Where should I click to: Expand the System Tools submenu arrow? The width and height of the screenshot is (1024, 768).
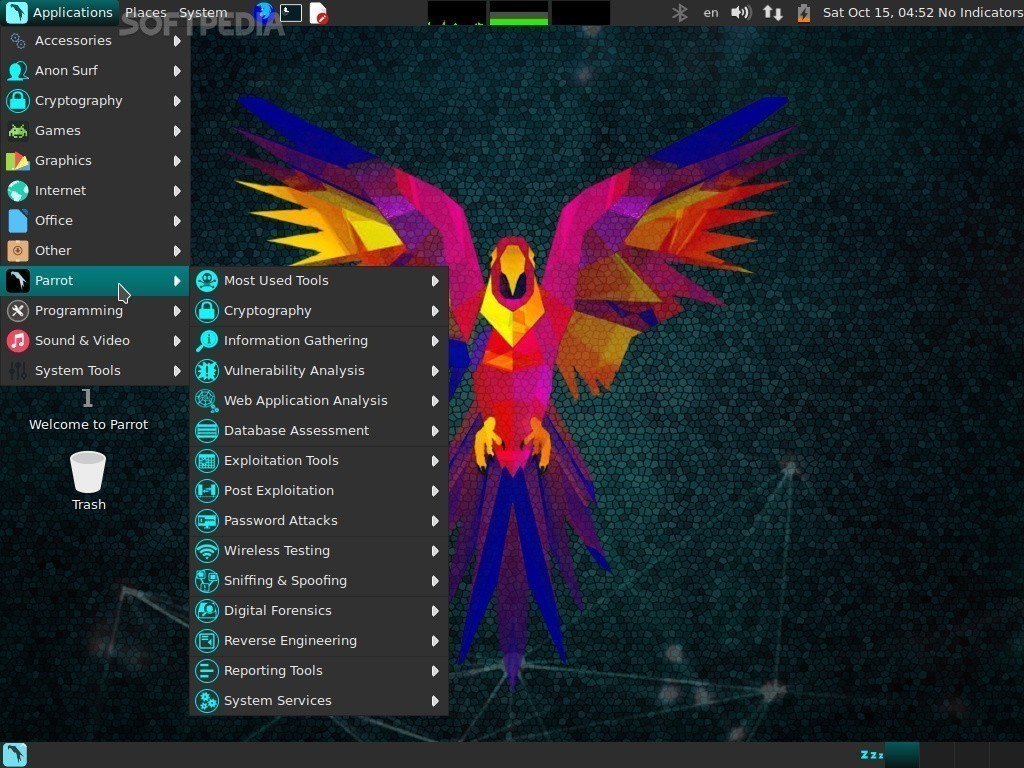click(177, 372)
